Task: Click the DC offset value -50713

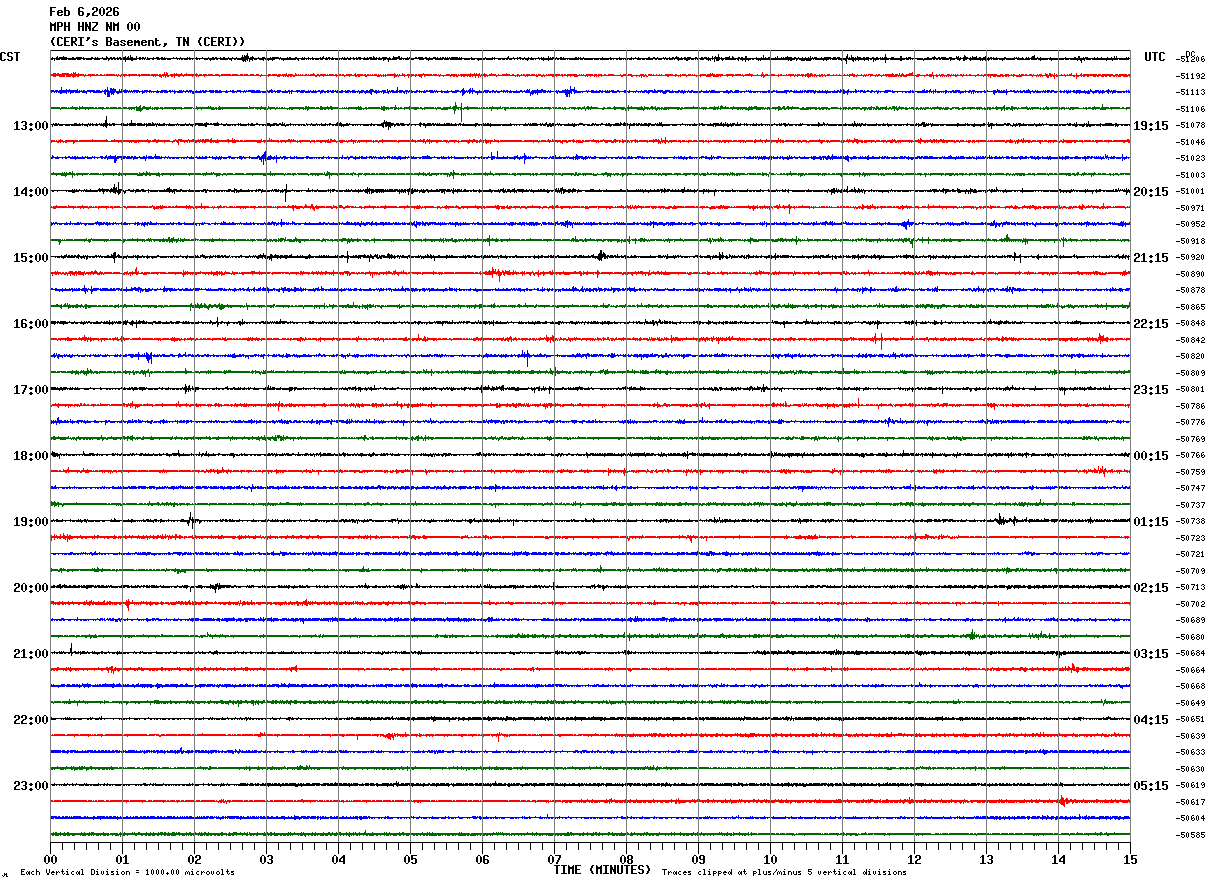Action: [1191, 588]
